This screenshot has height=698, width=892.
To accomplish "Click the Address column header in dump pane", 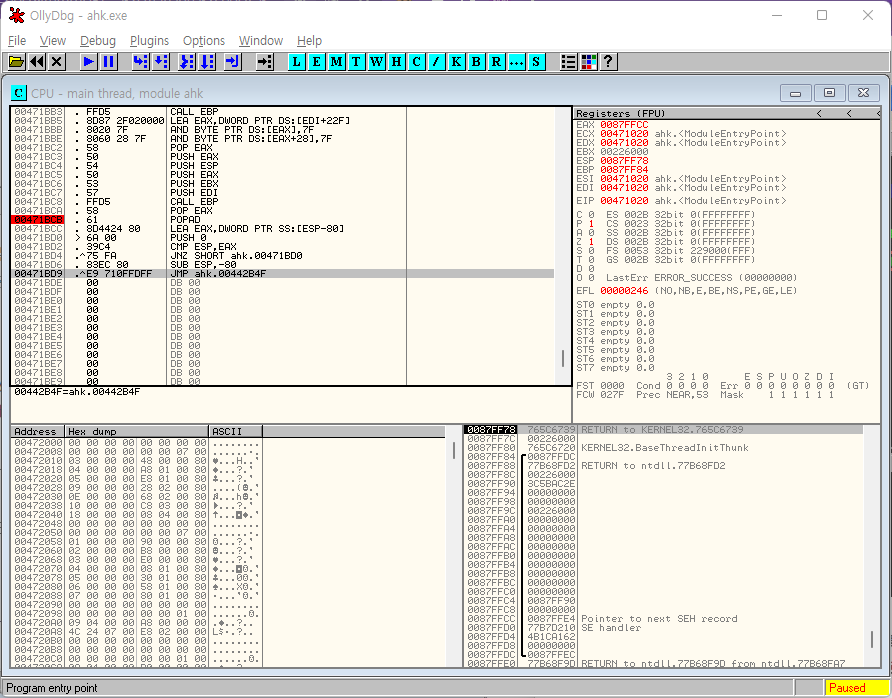I will point(37,432).
